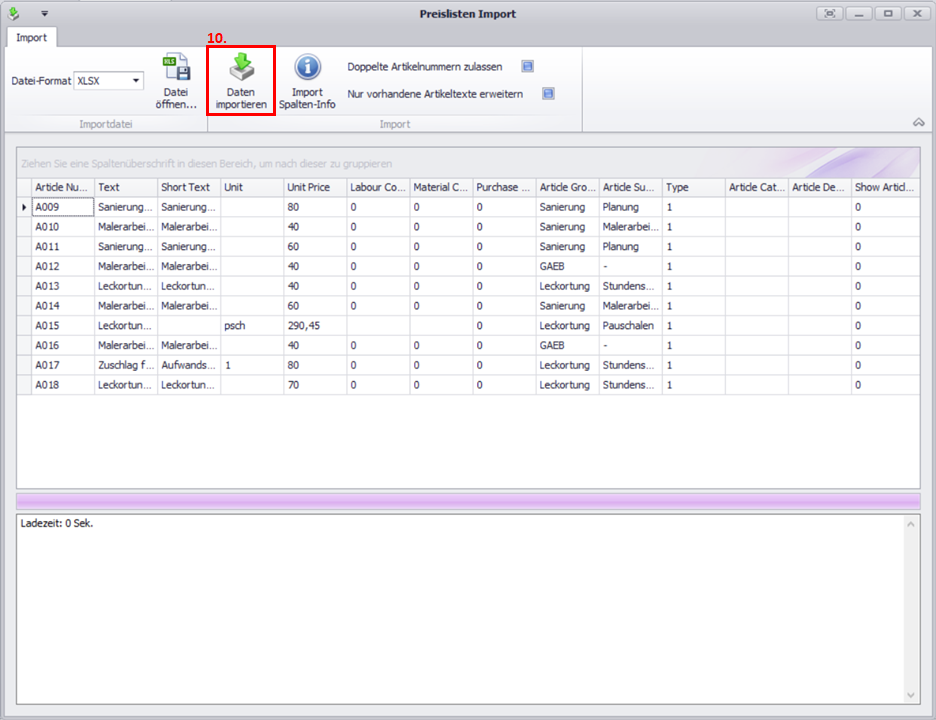Toggle Nur vorhandene Artikeltexte erweitern
This screenshot has height=720, width=936.
(548, 94)
